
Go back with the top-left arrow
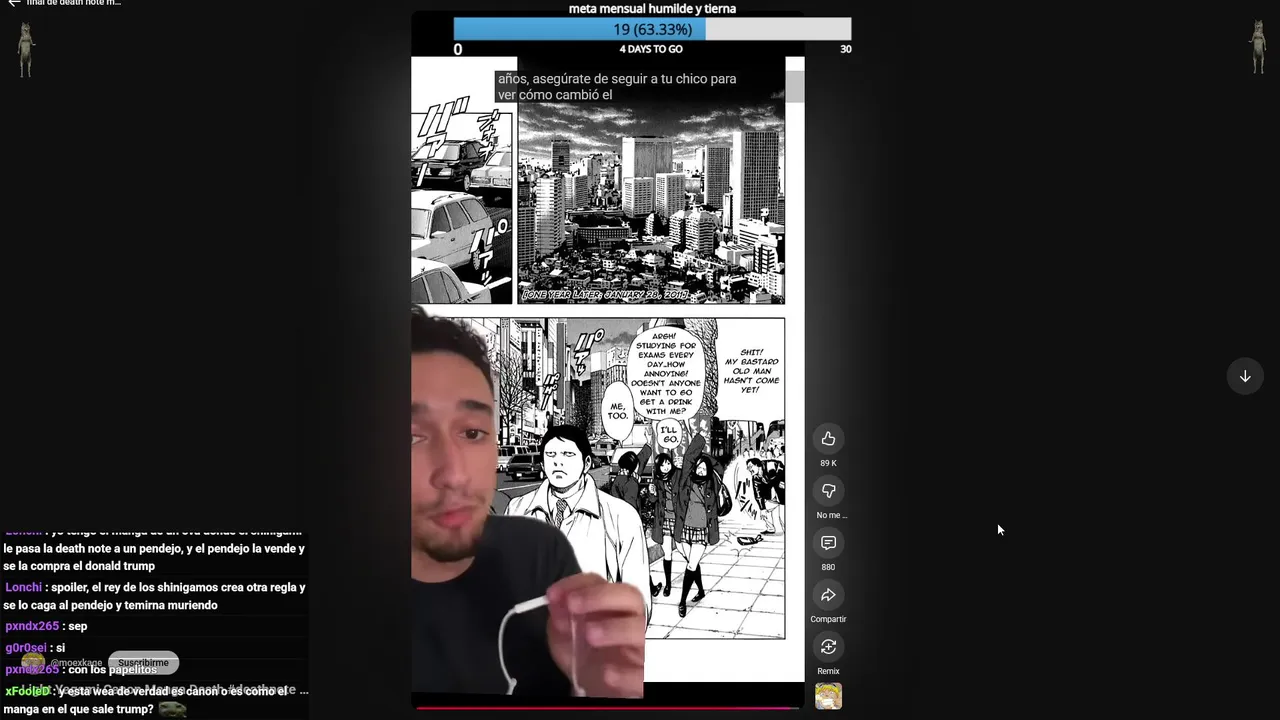(x=14, y=4)
